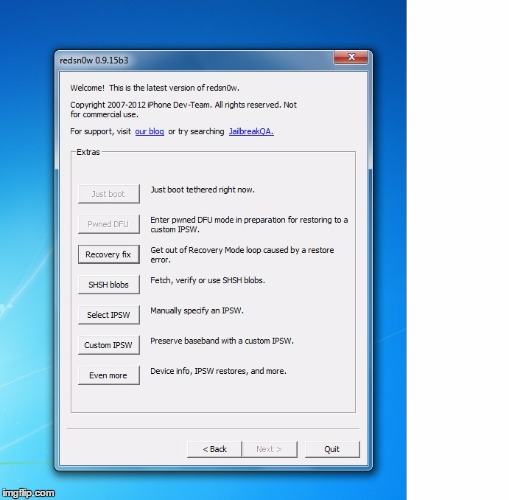Click the imgflip.com watermark
Screen dimensions: 509x500
click(28, 493)
